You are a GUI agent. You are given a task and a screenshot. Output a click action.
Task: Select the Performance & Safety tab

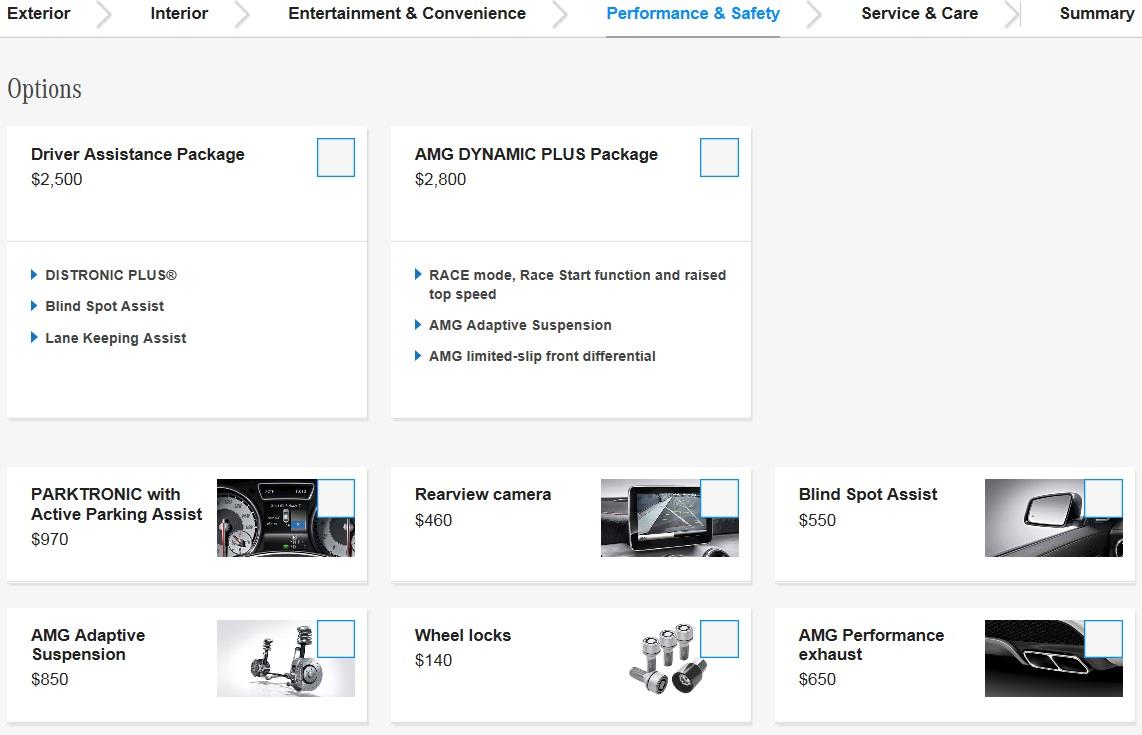click(693, 13)
